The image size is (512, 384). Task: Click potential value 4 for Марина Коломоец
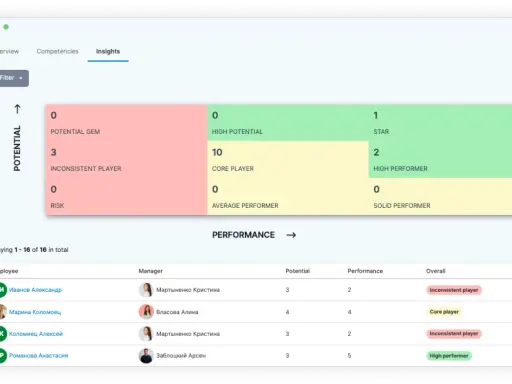[287, 312]
